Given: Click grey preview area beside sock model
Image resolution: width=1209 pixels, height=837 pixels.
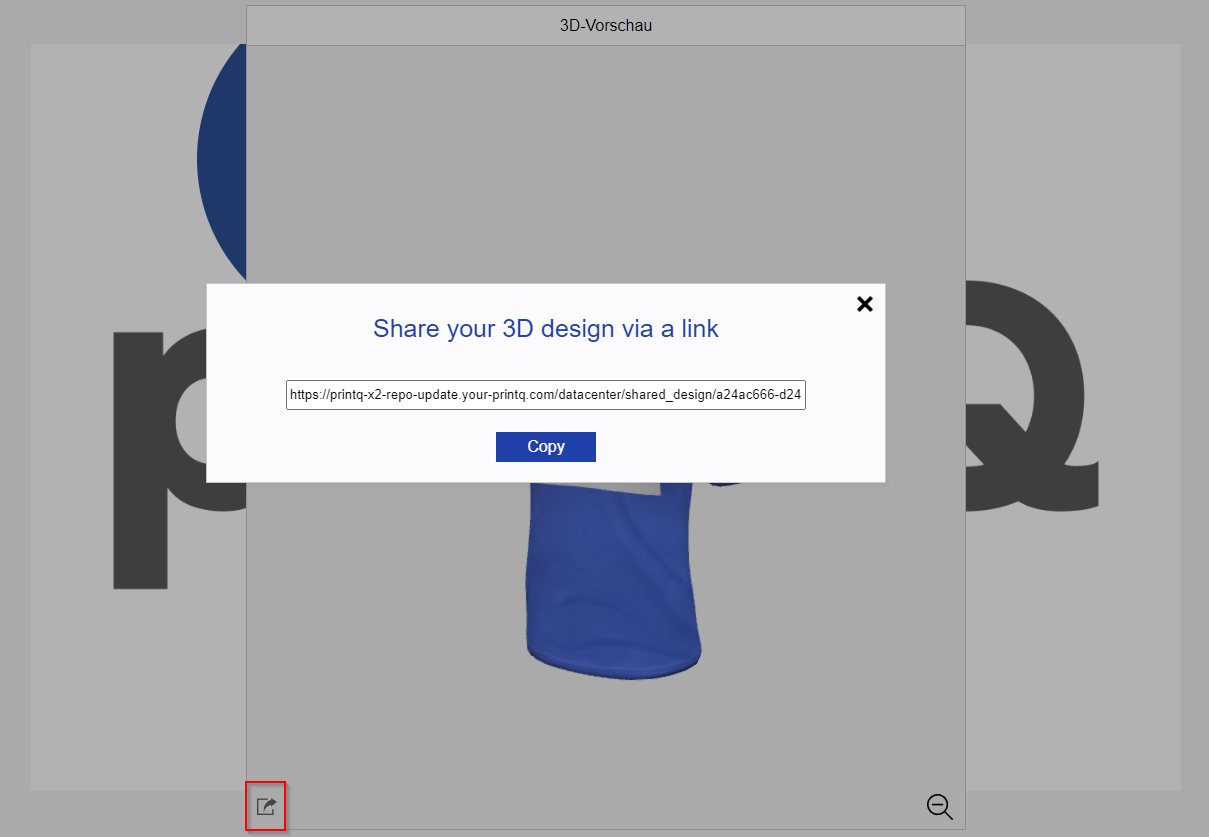Looking at the screenshot, I should (x=380, y=620).
